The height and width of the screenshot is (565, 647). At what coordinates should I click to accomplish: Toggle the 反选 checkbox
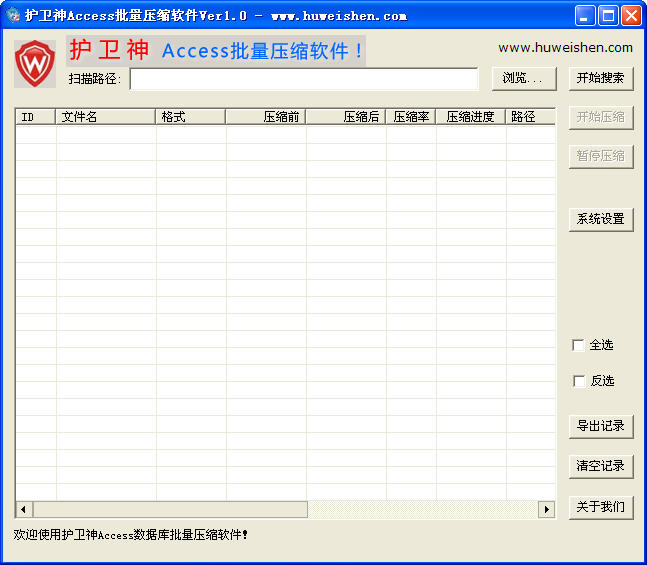(x=578, y=381)
